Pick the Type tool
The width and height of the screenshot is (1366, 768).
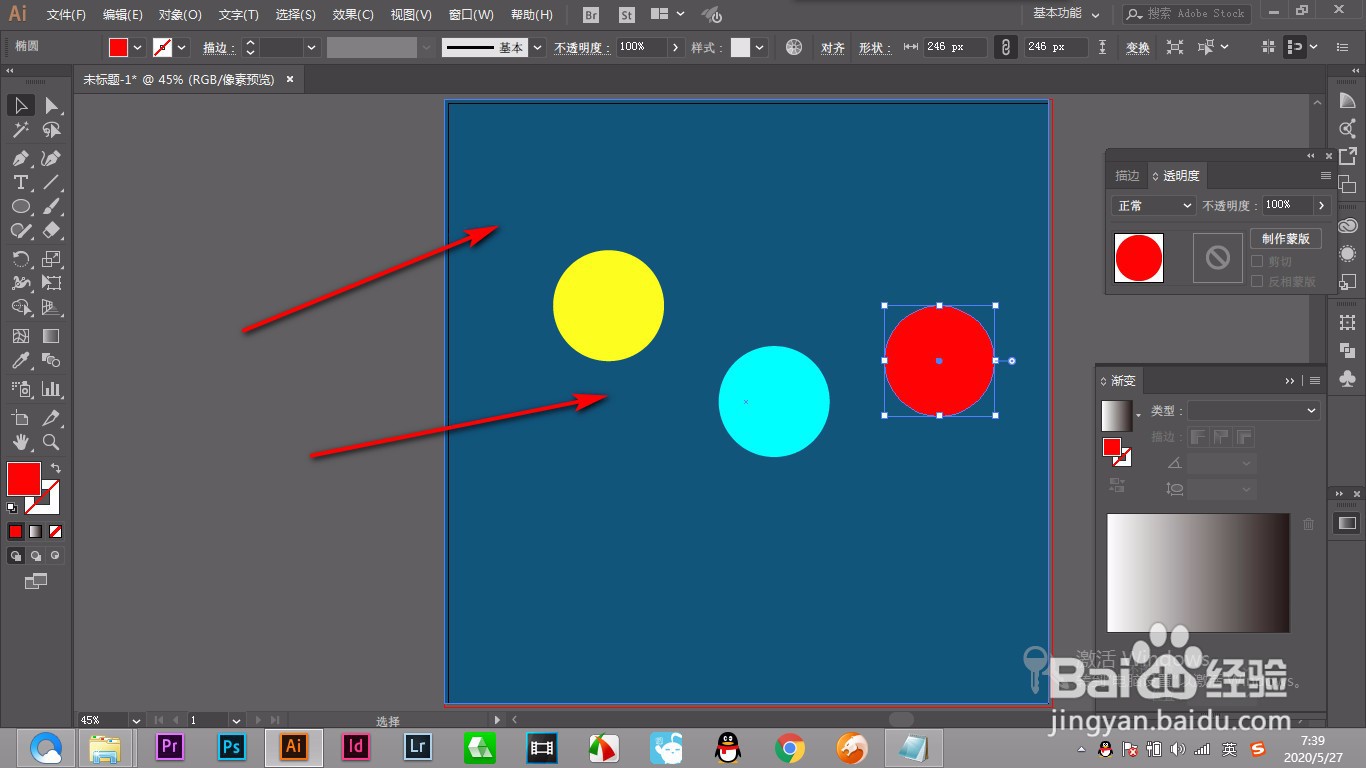tap(21, 182)
